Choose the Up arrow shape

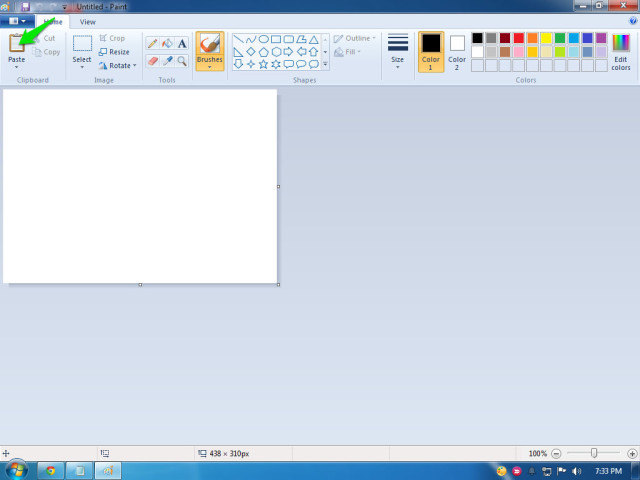(x=313, y=52)
